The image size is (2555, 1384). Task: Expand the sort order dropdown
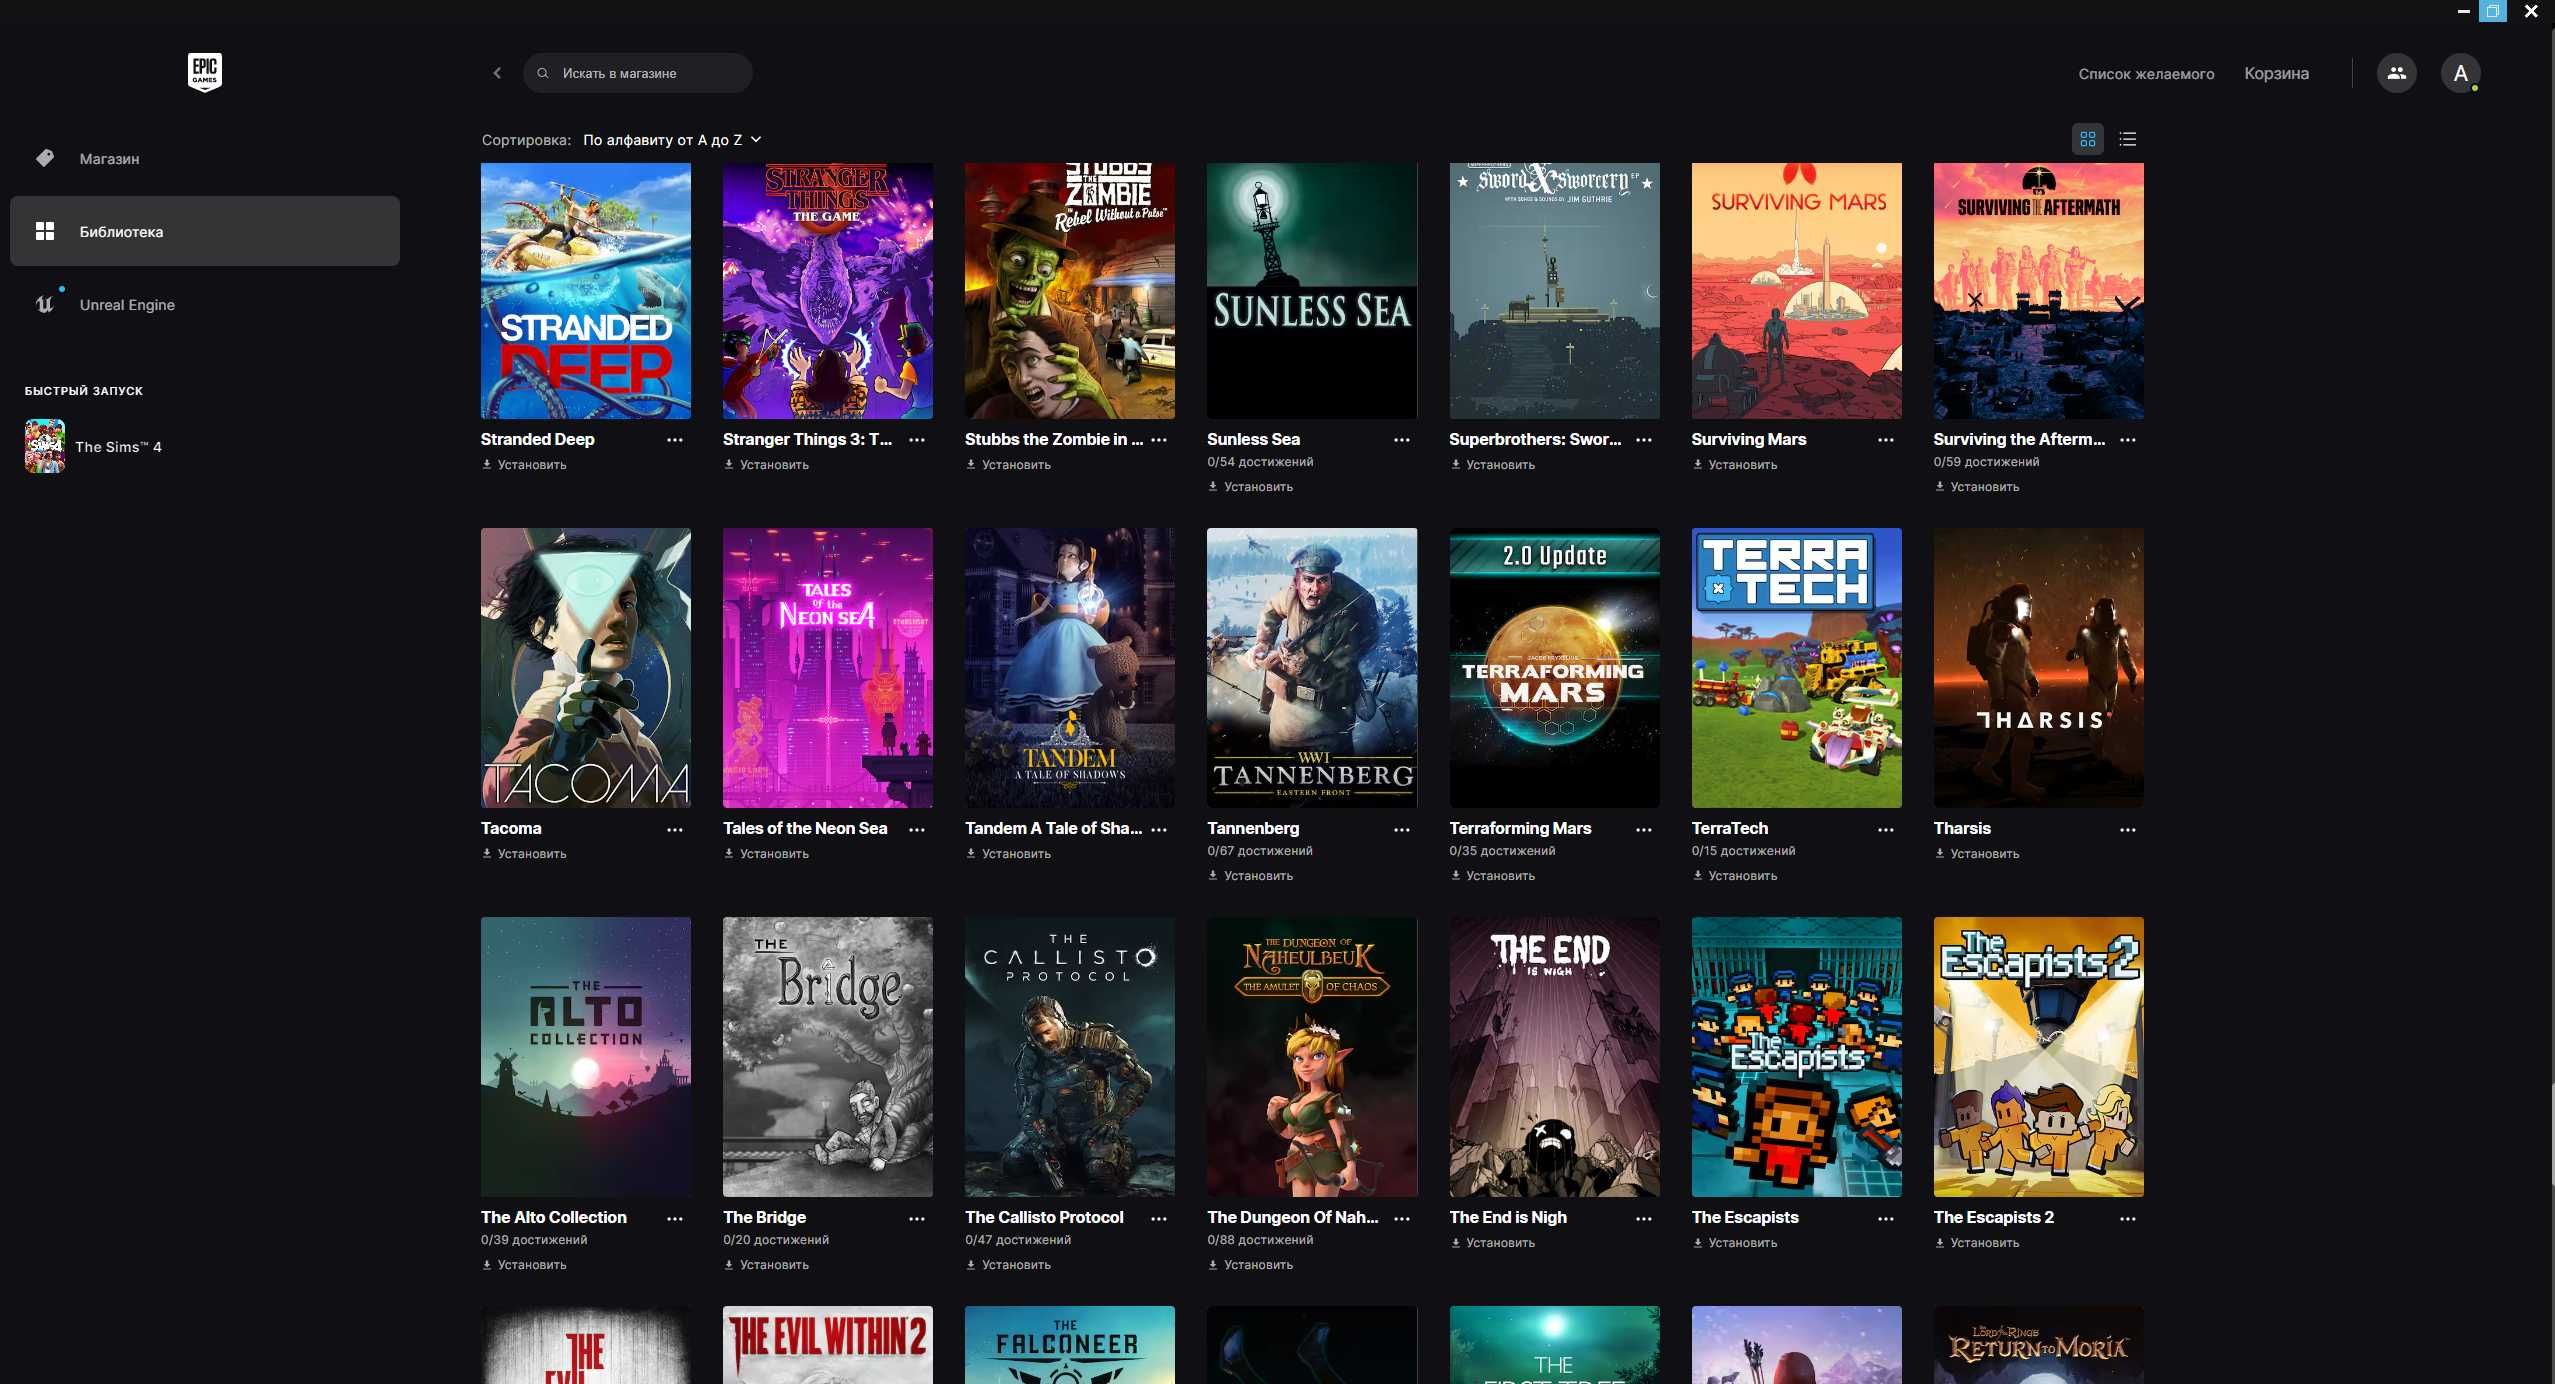coord(672,140)
